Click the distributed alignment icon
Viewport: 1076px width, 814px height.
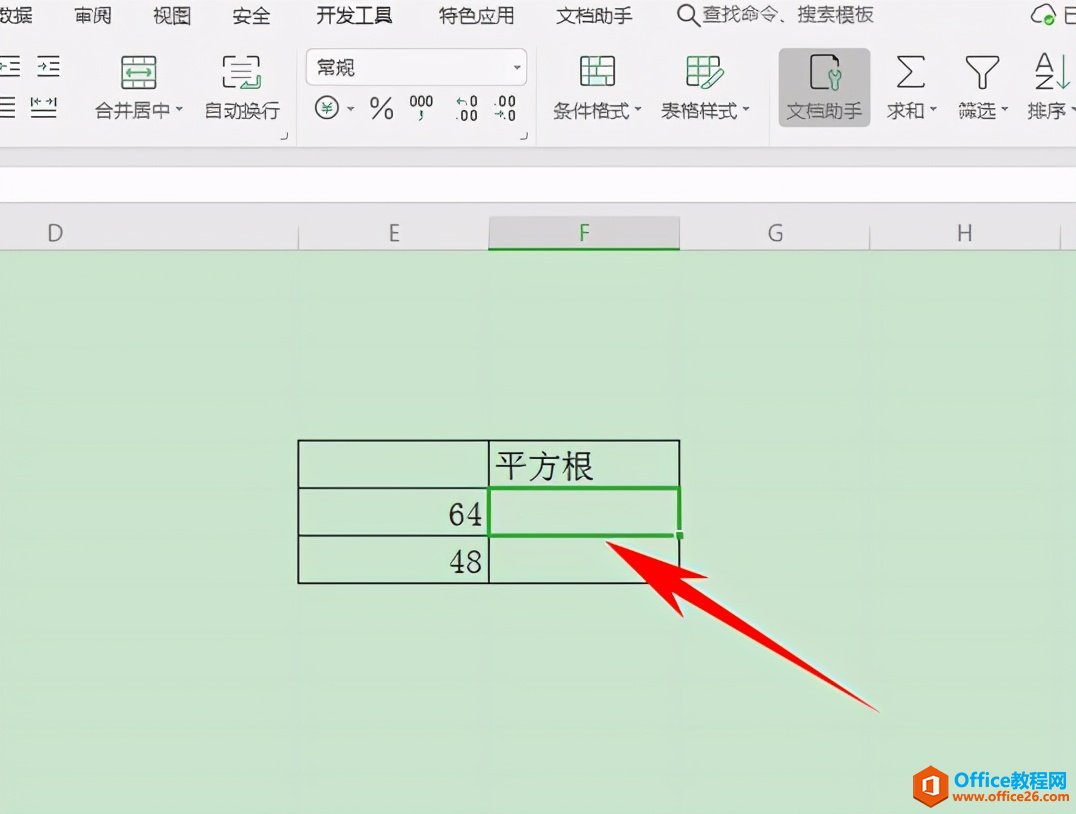[44, 108]
